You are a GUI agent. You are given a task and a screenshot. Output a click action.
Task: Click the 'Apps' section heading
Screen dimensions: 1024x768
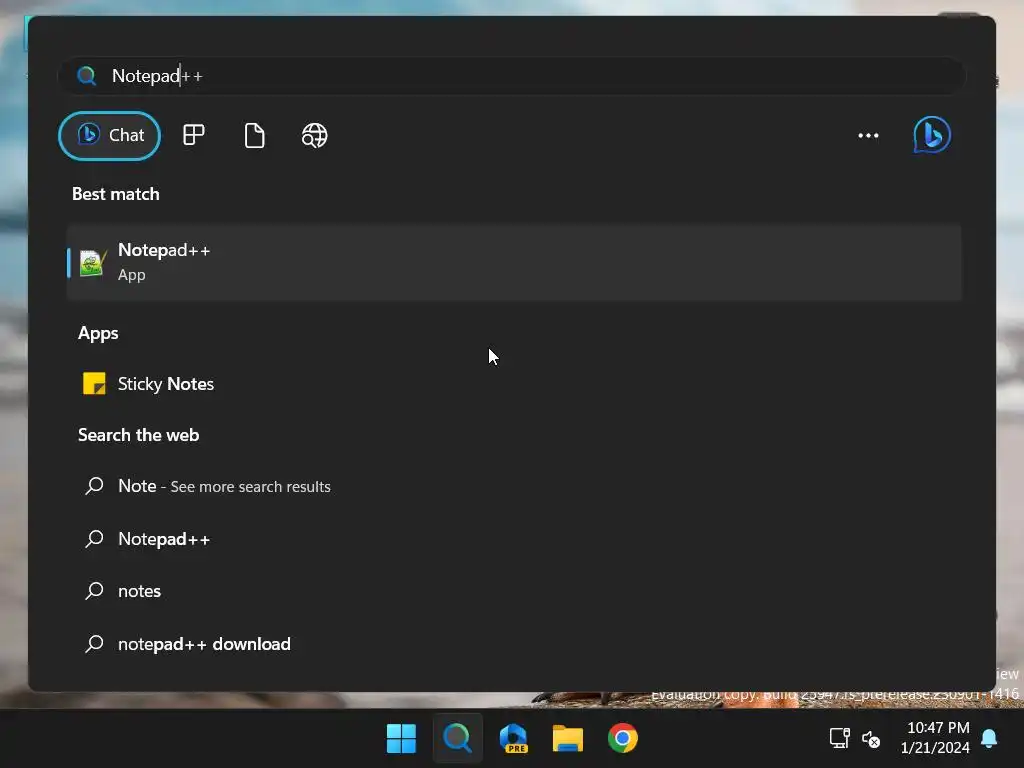(98, 334)
